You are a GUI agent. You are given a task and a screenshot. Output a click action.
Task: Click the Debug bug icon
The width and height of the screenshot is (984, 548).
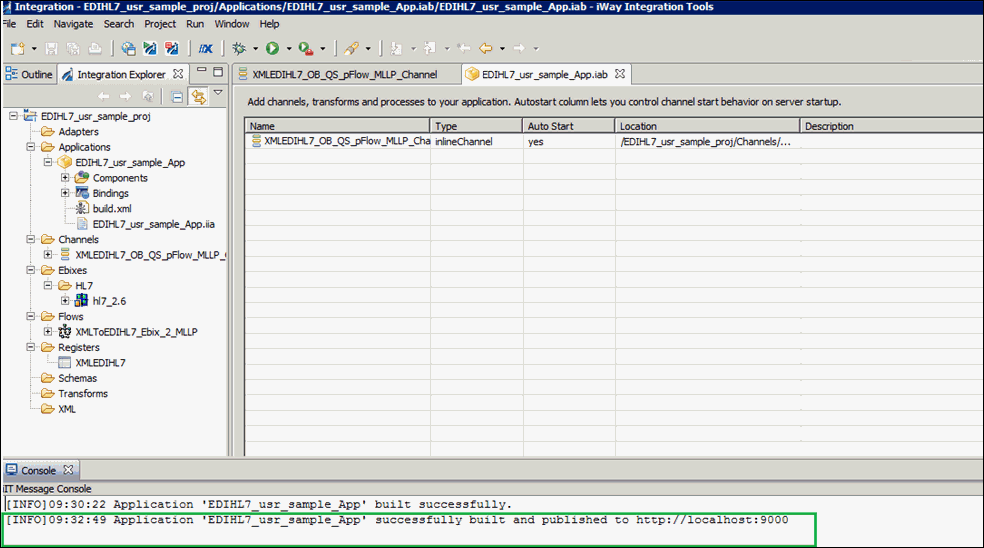239,48
